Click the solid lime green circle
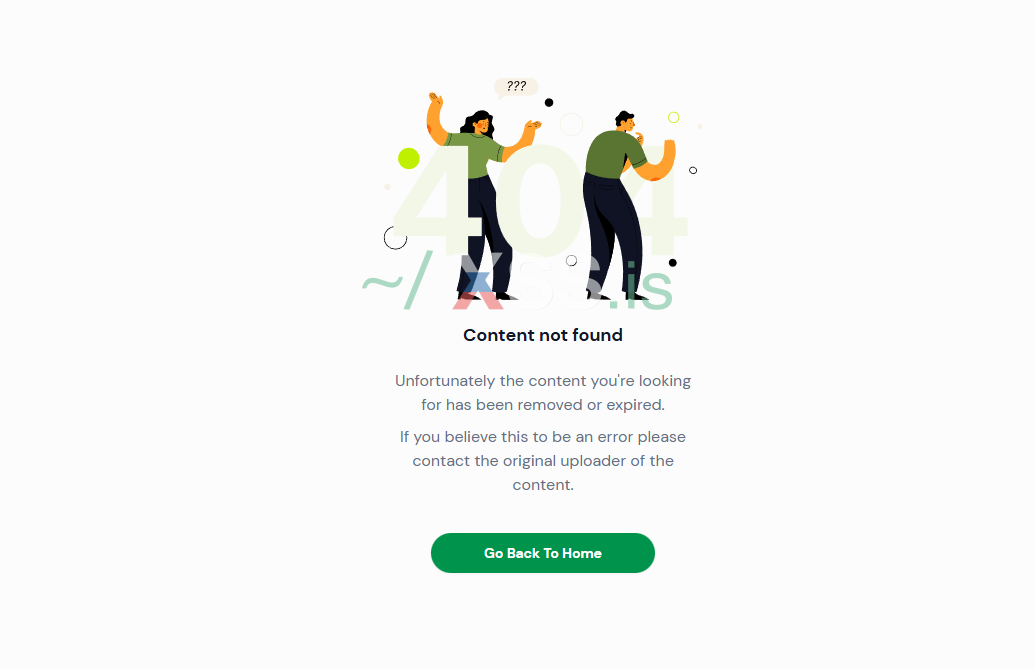This screenshot has width=1034, height=670. tap(409, 158)
